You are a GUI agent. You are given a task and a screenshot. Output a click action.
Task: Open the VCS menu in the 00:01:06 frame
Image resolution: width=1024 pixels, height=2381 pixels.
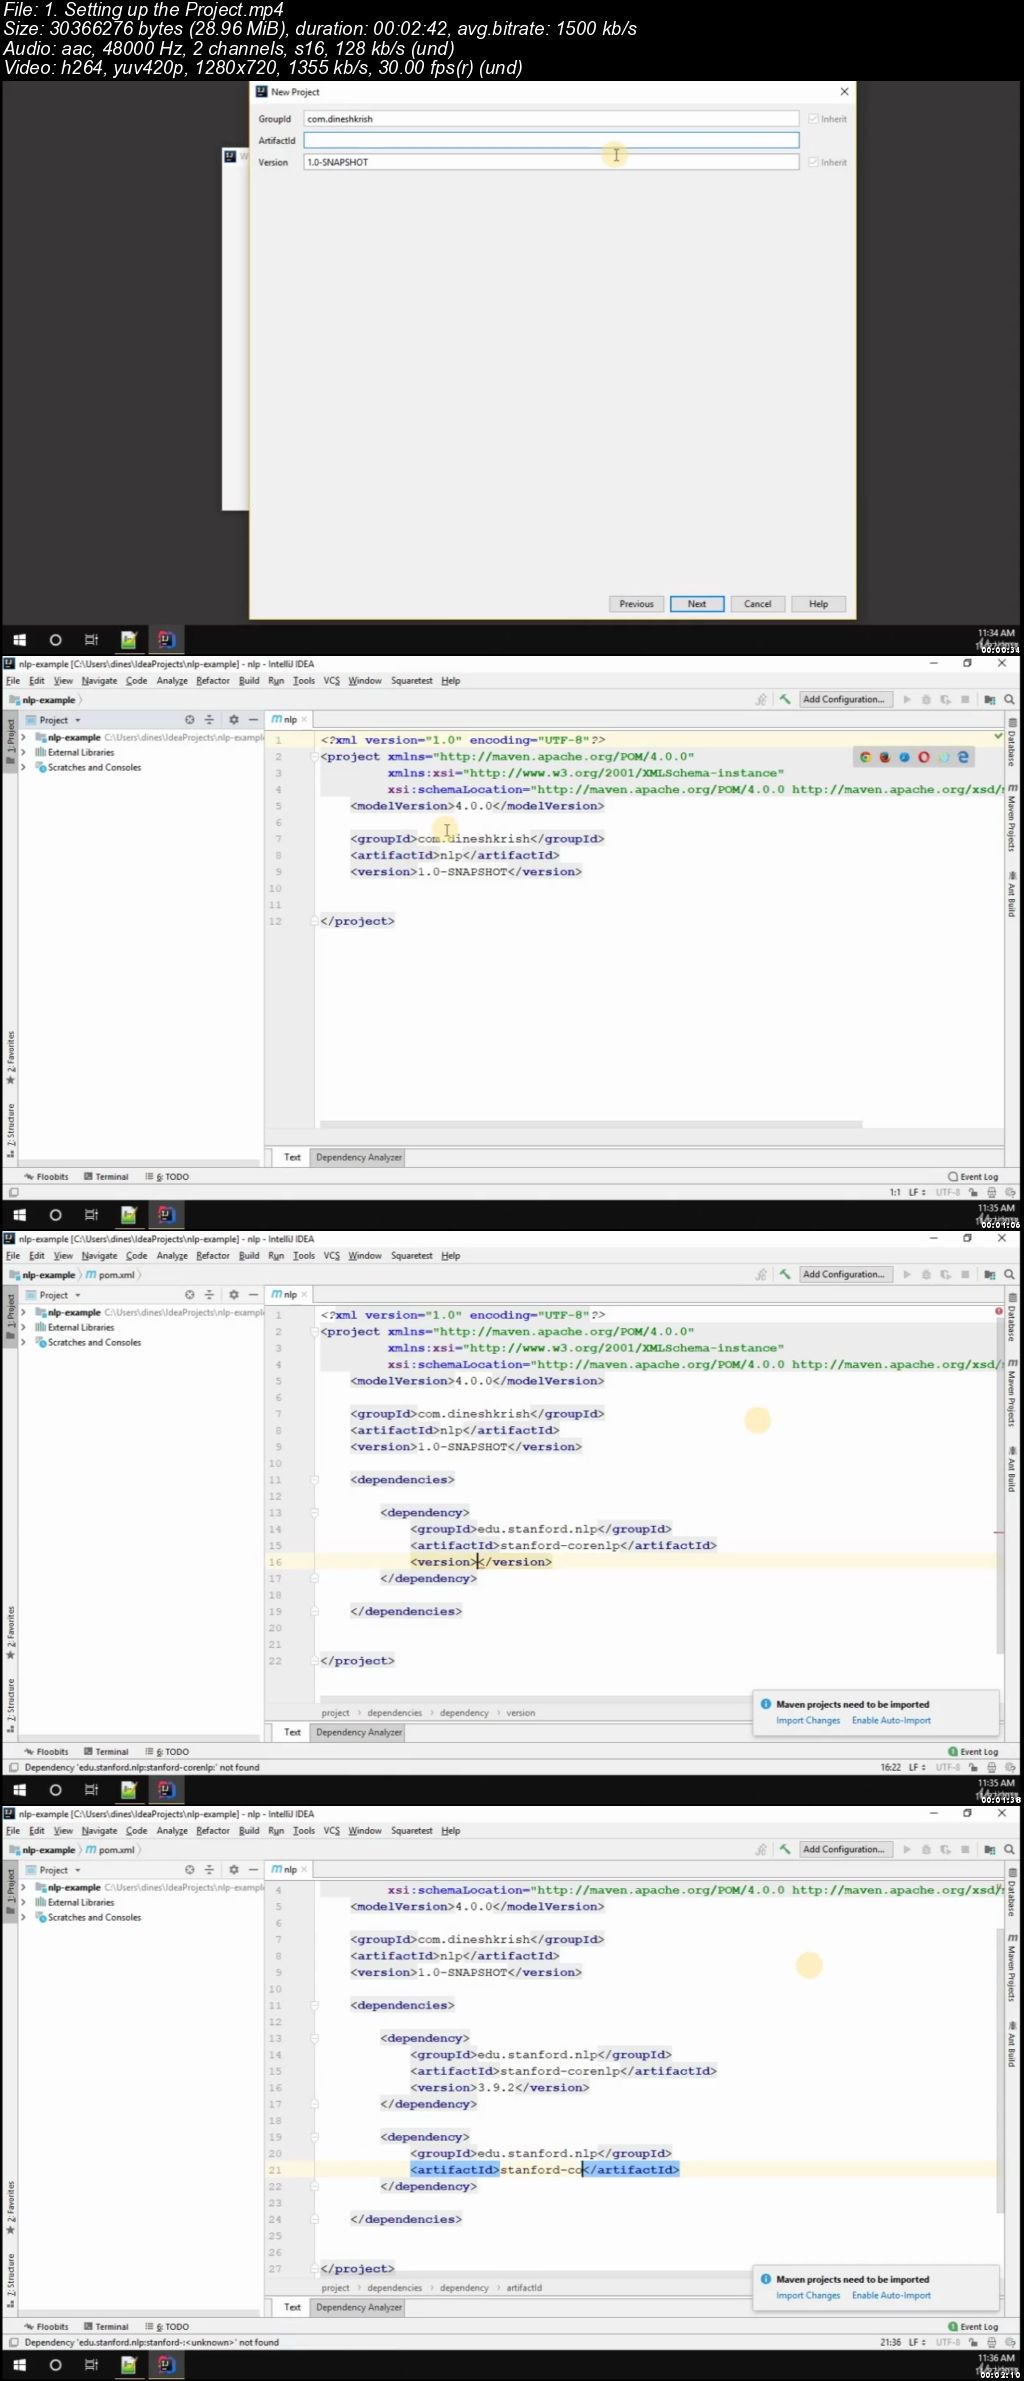point(332,681)
